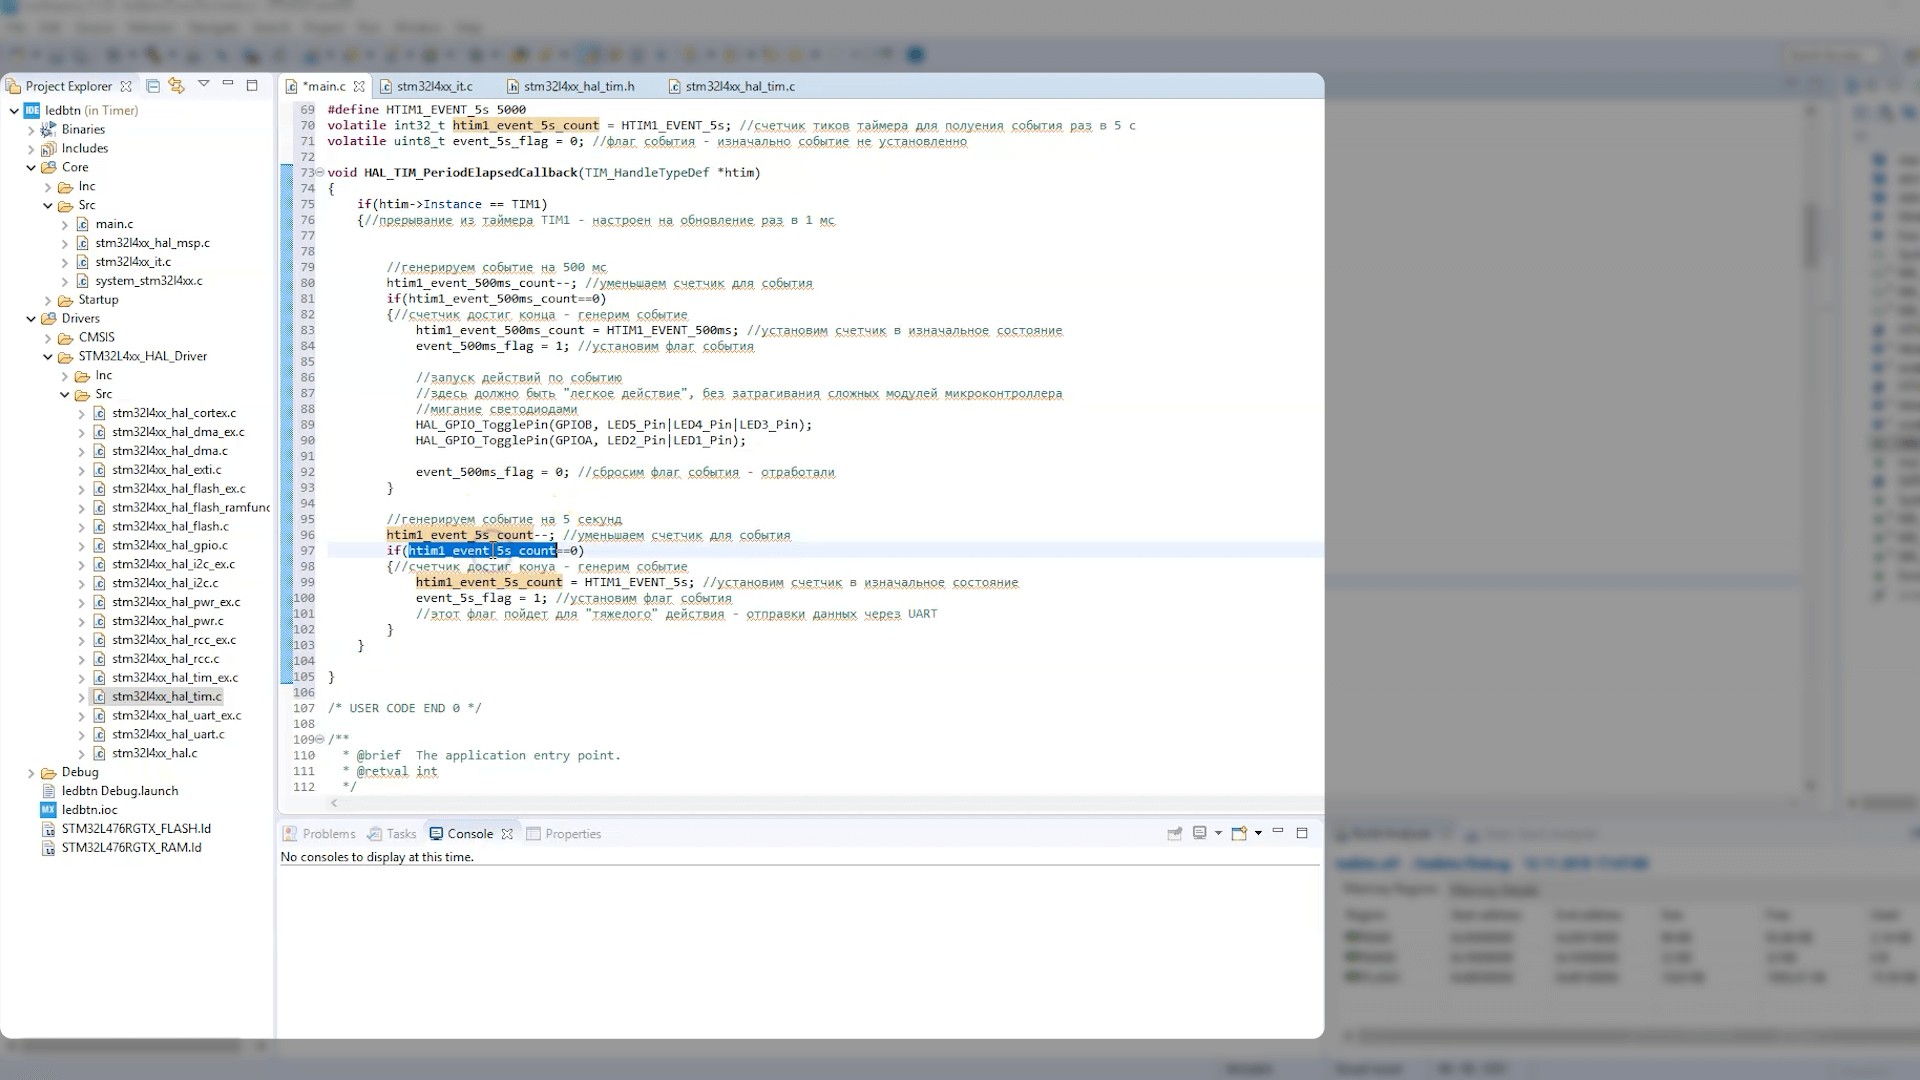Select stm32l4xx_it.c in Project Explorer tree

[133, 262]
